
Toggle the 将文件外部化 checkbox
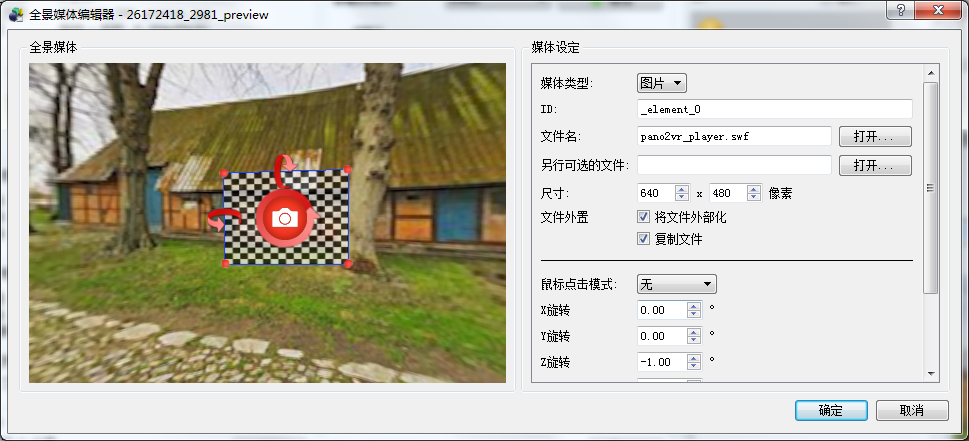coord(644,217)
